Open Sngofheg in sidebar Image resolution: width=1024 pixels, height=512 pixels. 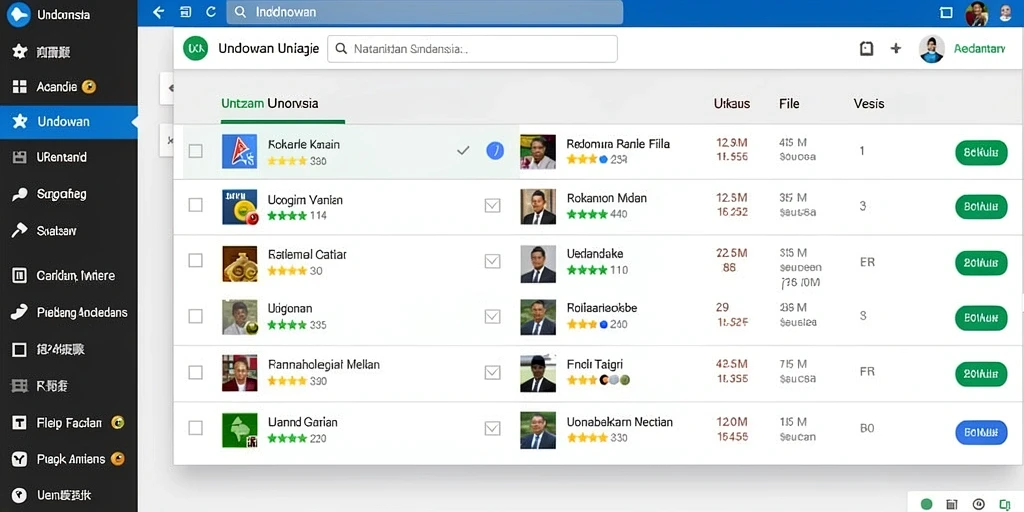(x=69, y=194)
